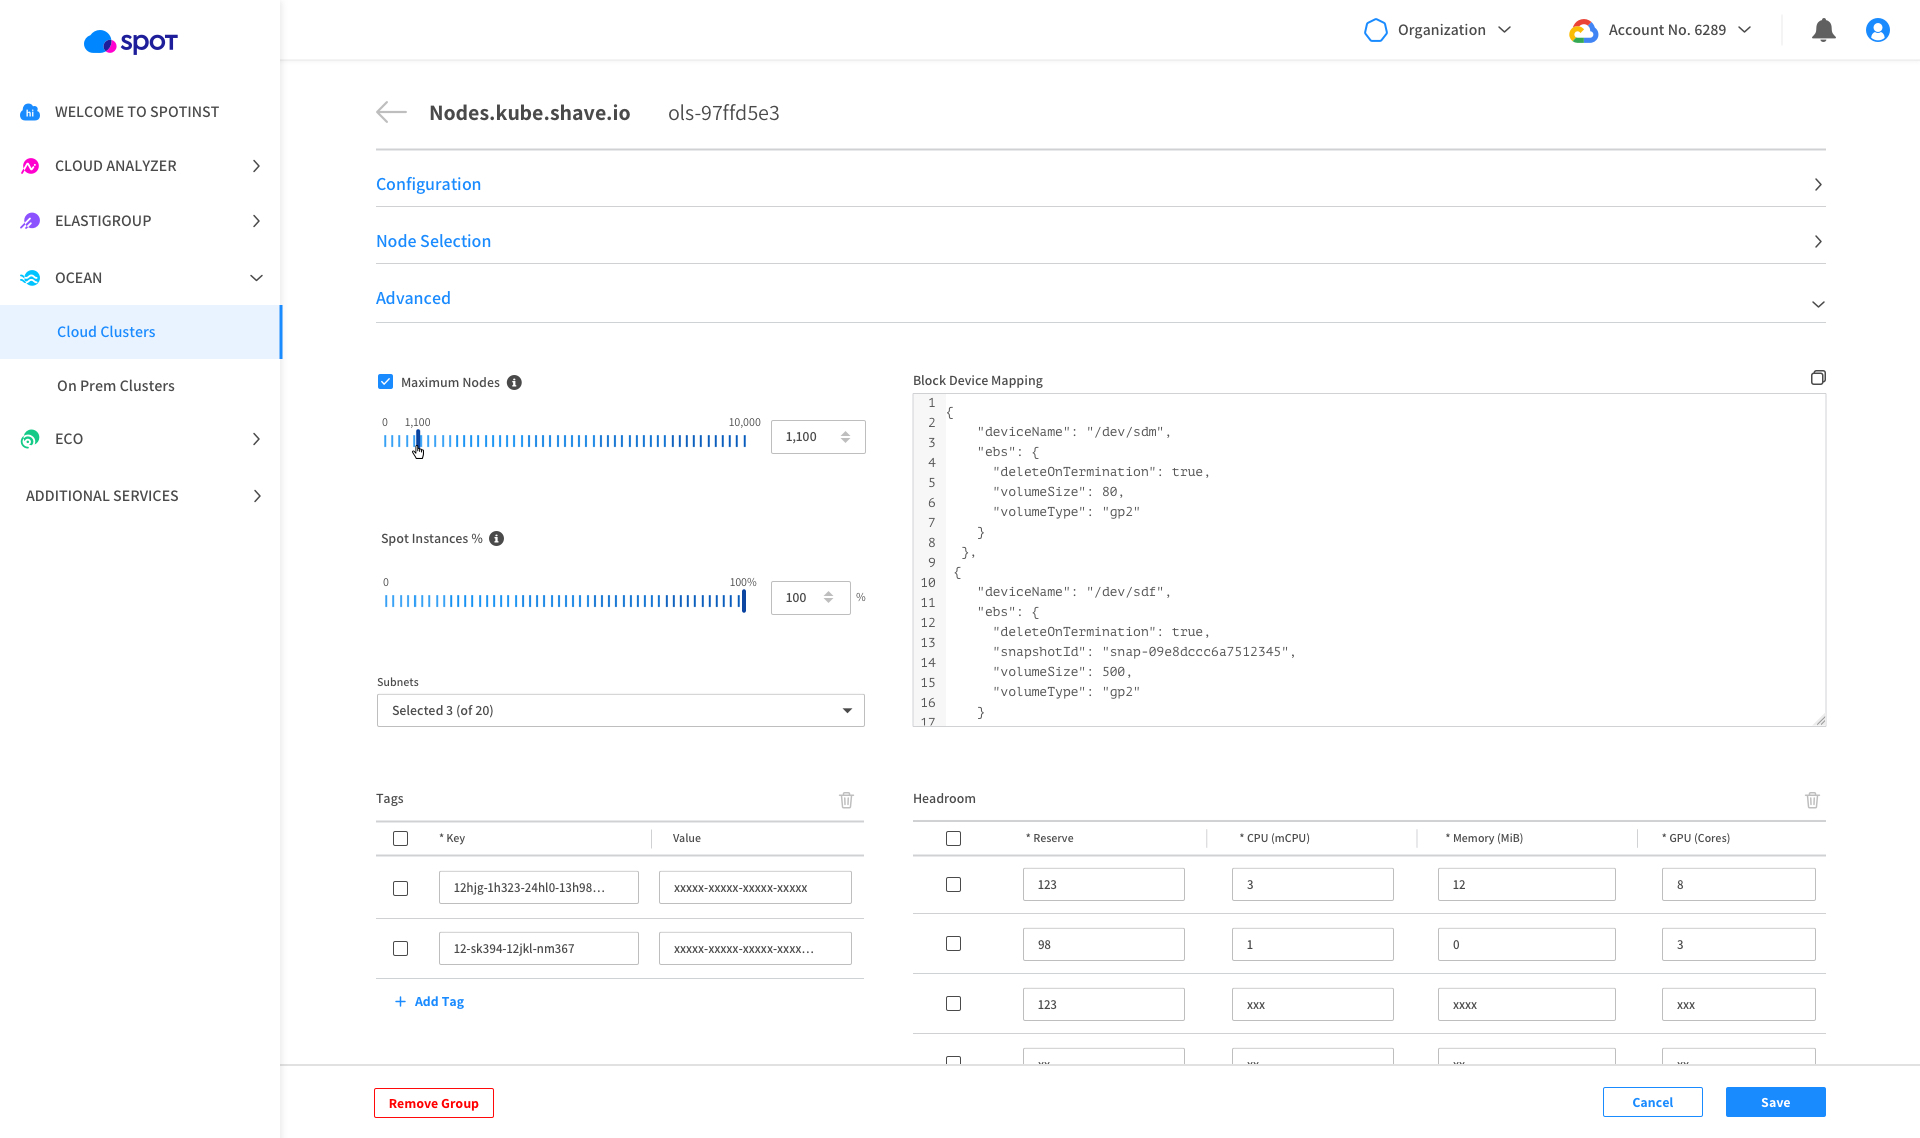Image resolution: width=1920 pixels, height=1138 pixels.
Task: Open the user profile avatar icon
Action: 1877,30
